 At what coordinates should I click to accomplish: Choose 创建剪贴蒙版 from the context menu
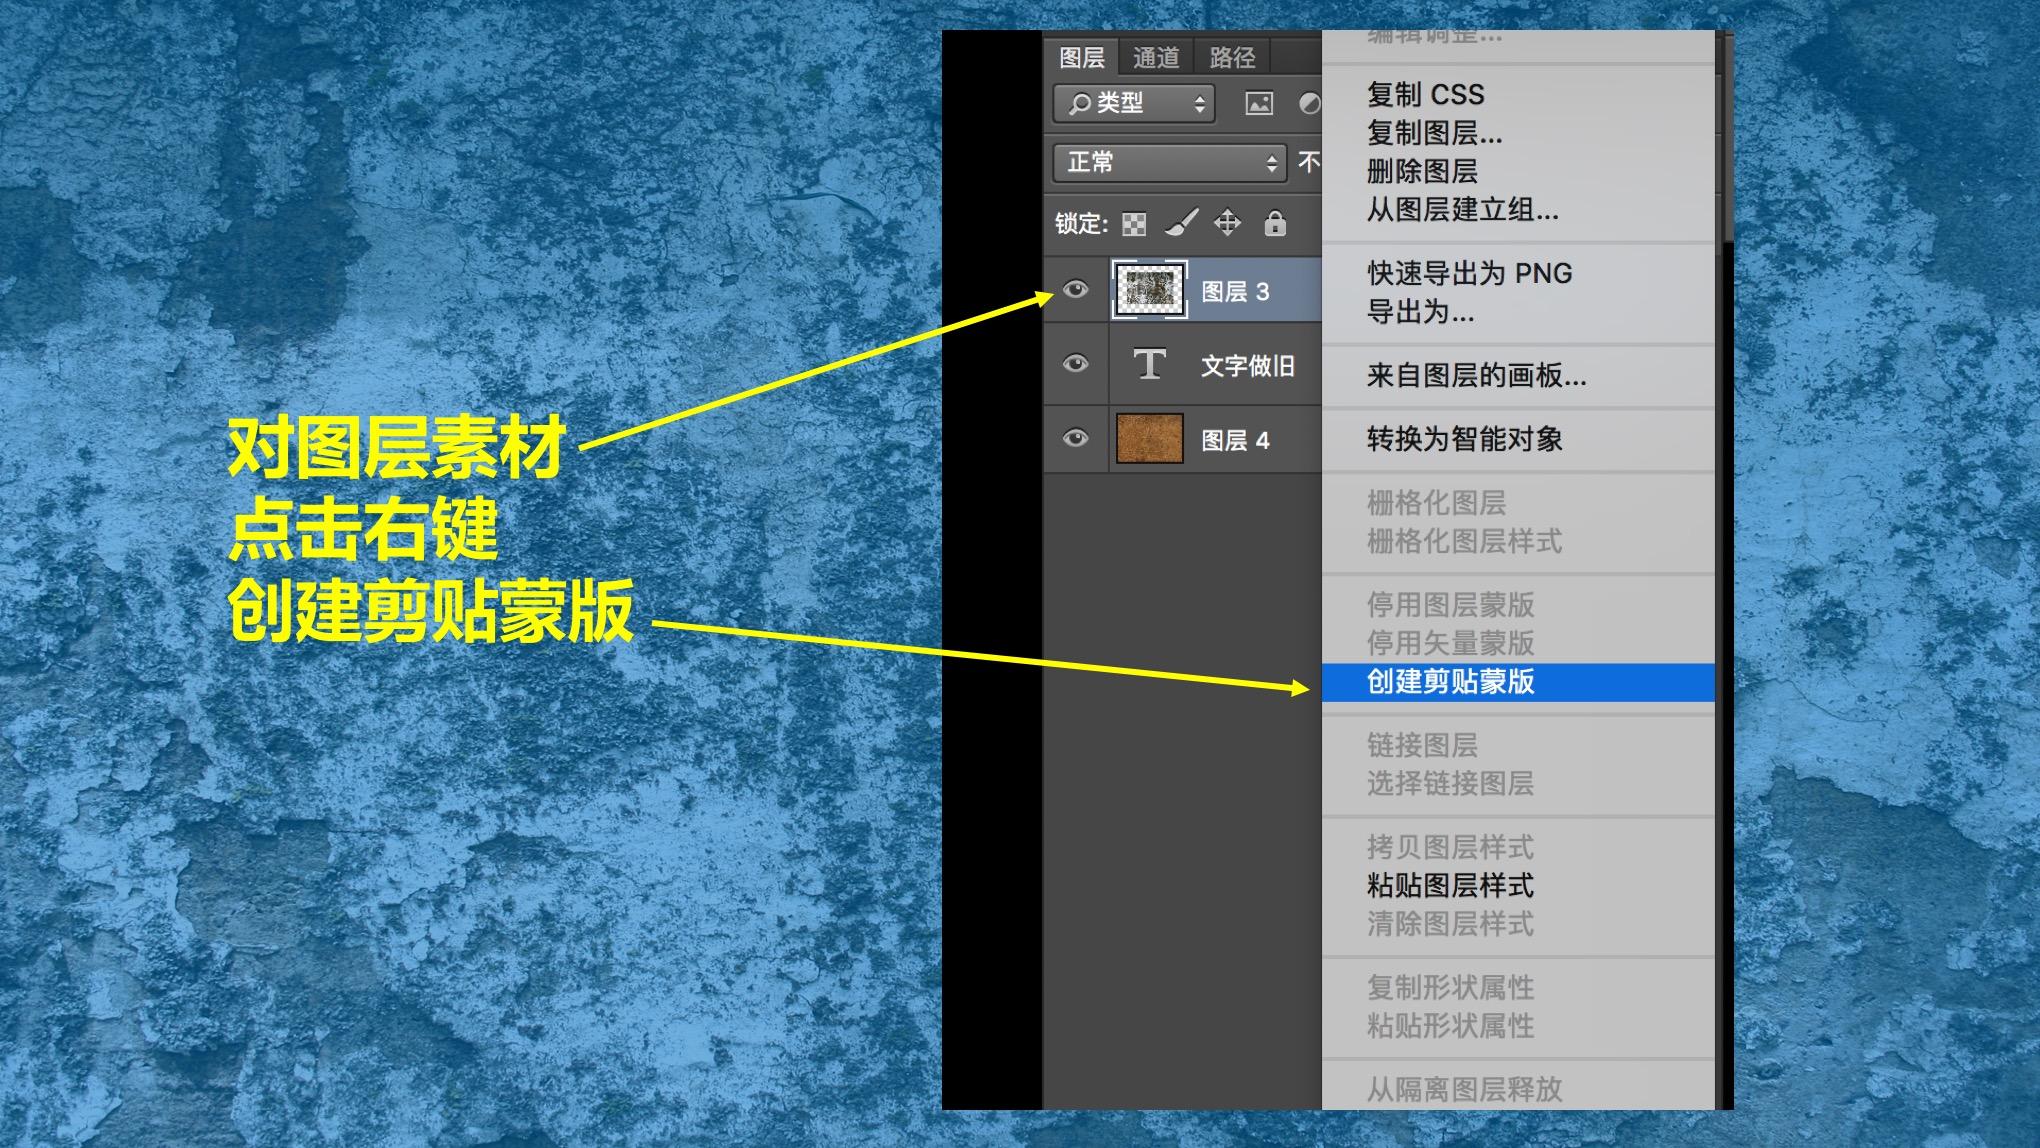pyautogui.click(x=1450, y=681)
